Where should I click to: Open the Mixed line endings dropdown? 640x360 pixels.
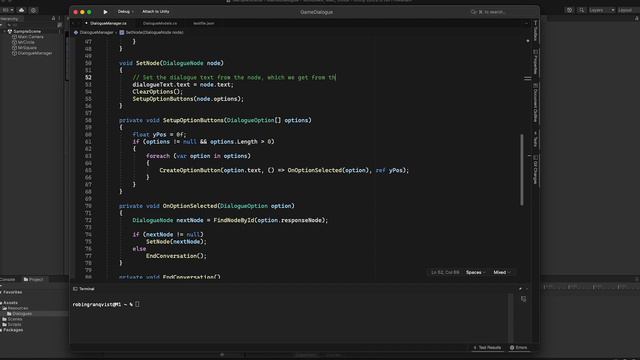pos(502,272)
